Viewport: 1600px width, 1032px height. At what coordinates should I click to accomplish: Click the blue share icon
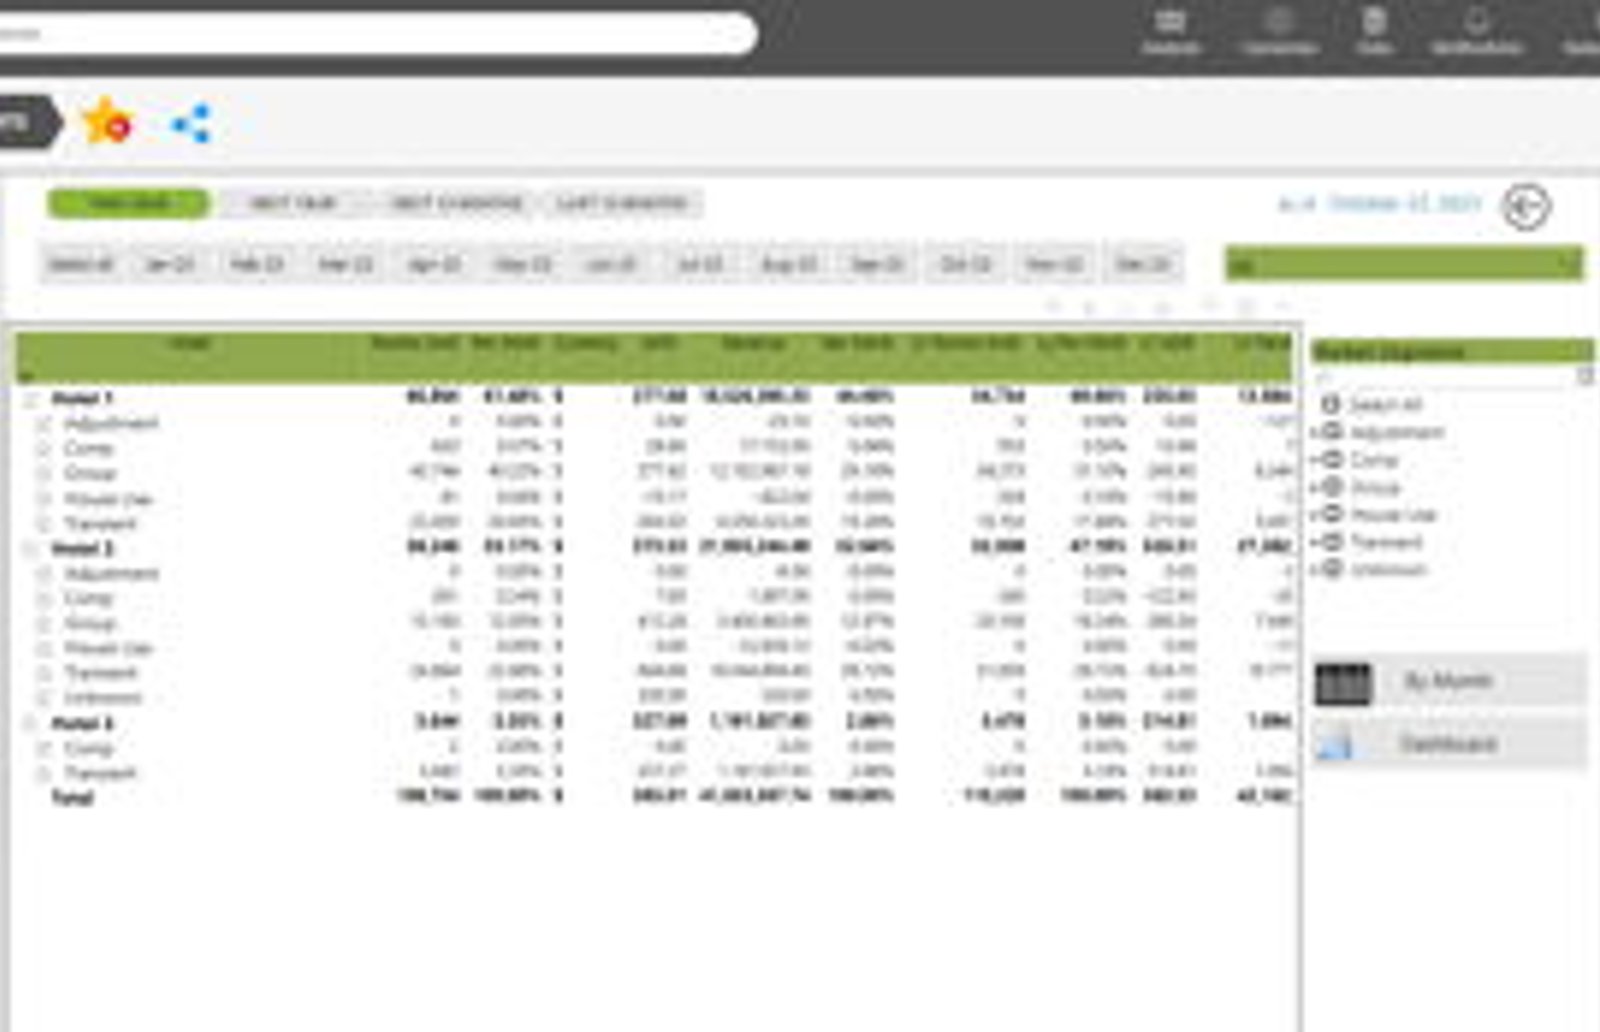pos(191,124)
